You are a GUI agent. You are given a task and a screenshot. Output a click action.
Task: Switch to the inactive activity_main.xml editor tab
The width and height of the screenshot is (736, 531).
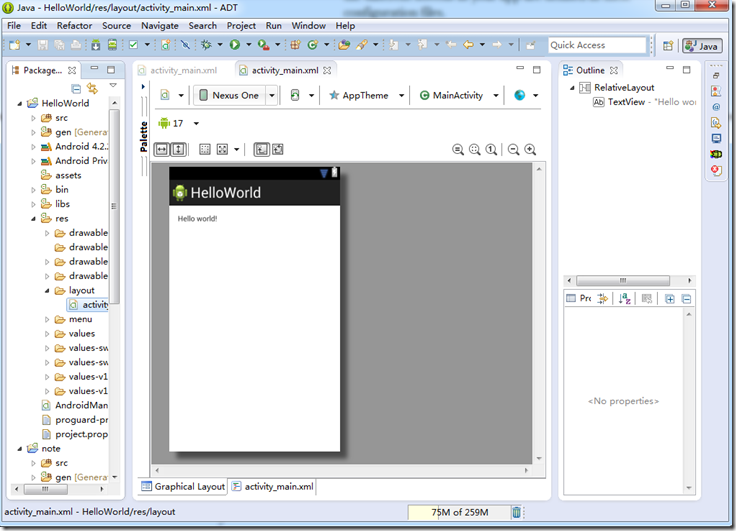178,70
